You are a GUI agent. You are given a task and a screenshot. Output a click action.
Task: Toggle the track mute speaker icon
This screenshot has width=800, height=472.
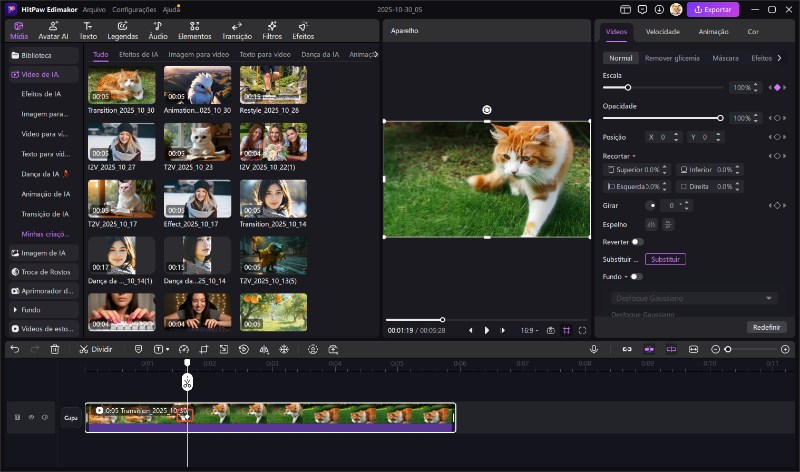(45, 417)
